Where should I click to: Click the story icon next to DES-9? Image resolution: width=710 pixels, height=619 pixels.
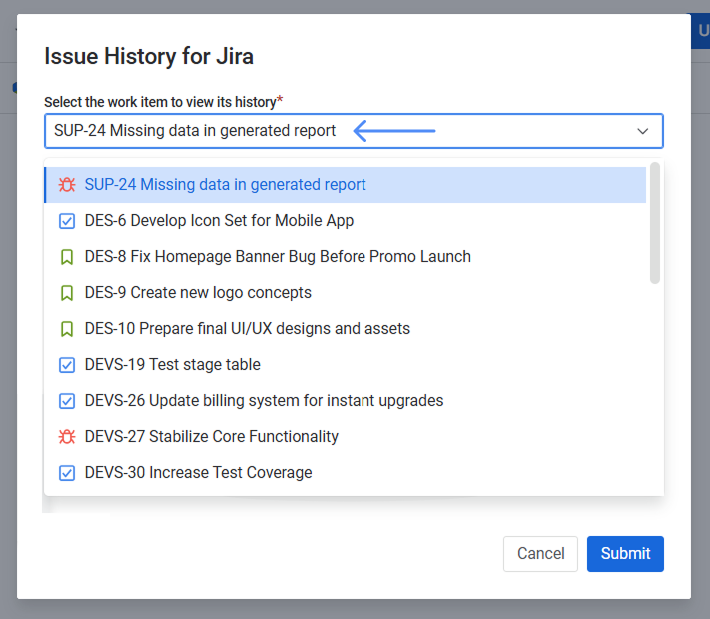(x=67, y=293)
